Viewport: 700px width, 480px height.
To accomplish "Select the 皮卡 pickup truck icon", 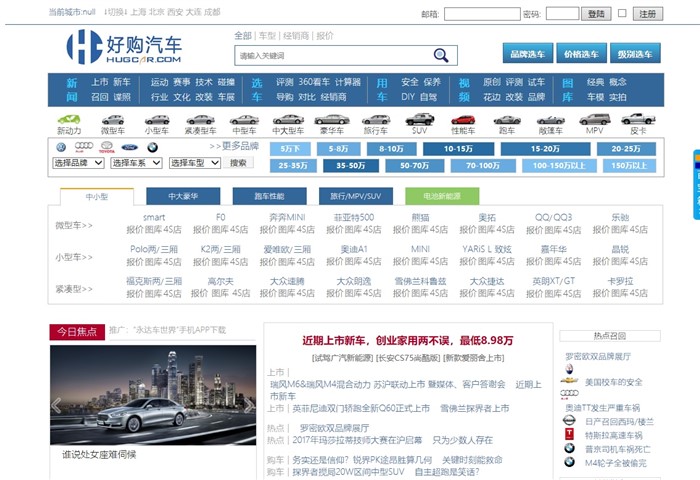I will [638, 119].
